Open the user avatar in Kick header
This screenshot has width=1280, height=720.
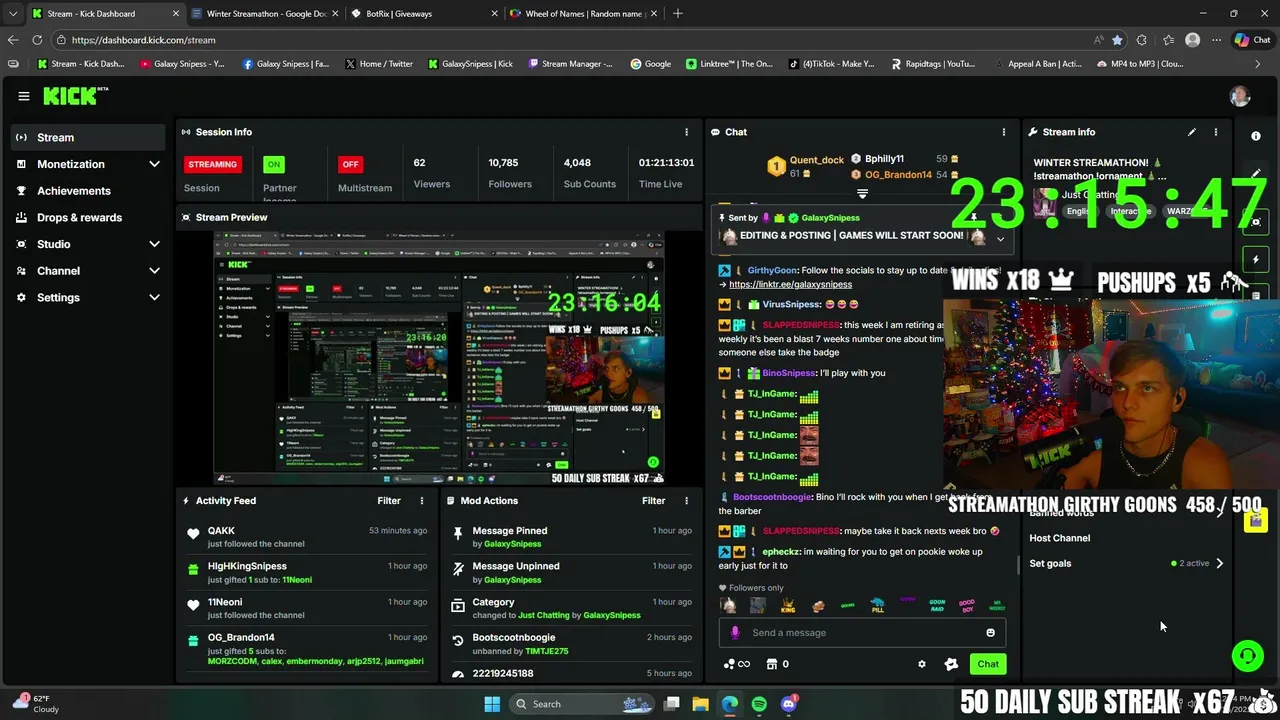pyautogui.click(x=1240, y=96)
